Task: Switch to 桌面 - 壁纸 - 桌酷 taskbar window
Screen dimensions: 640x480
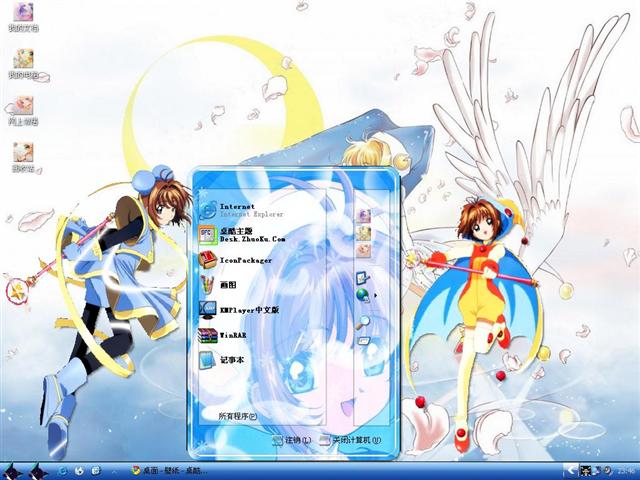Action: pos(170,471)
